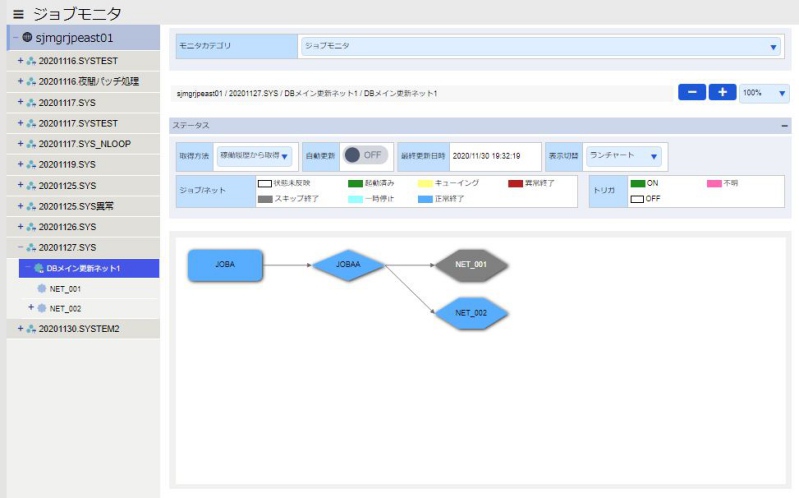This screenshot has width=799, height=498.
Task: Open the 100% zoom level dropdown
Action: click(764, 93)
